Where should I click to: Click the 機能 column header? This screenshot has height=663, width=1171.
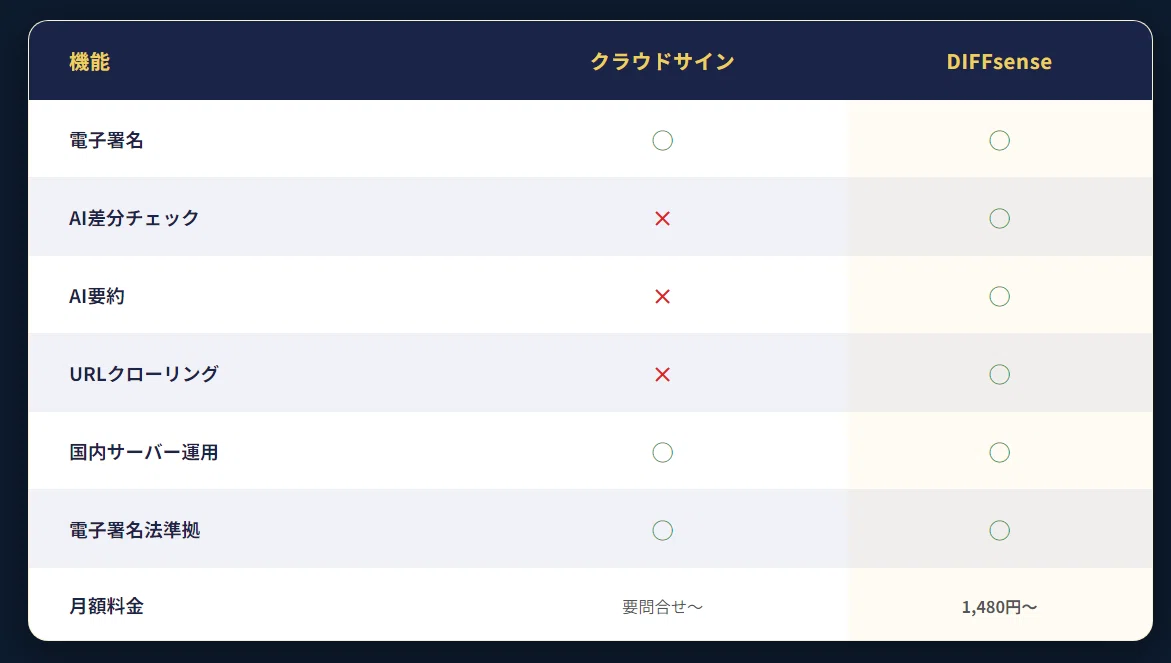tap(90, 61)
